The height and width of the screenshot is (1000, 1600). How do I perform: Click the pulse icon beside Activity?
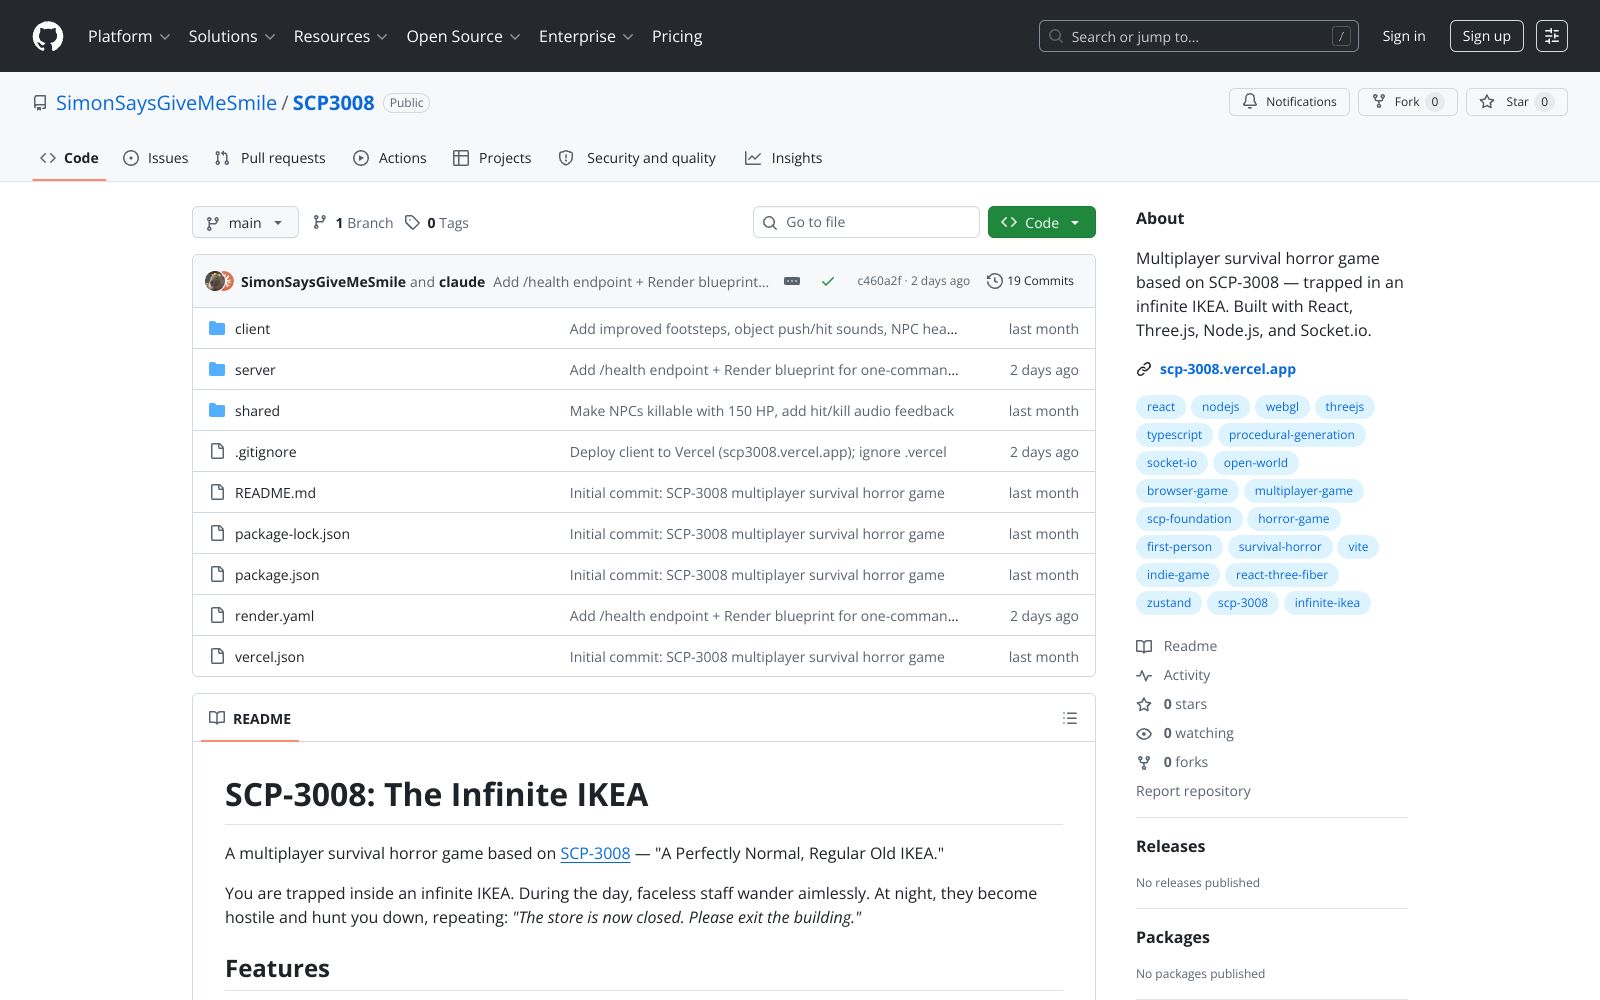pos(1144,675)
